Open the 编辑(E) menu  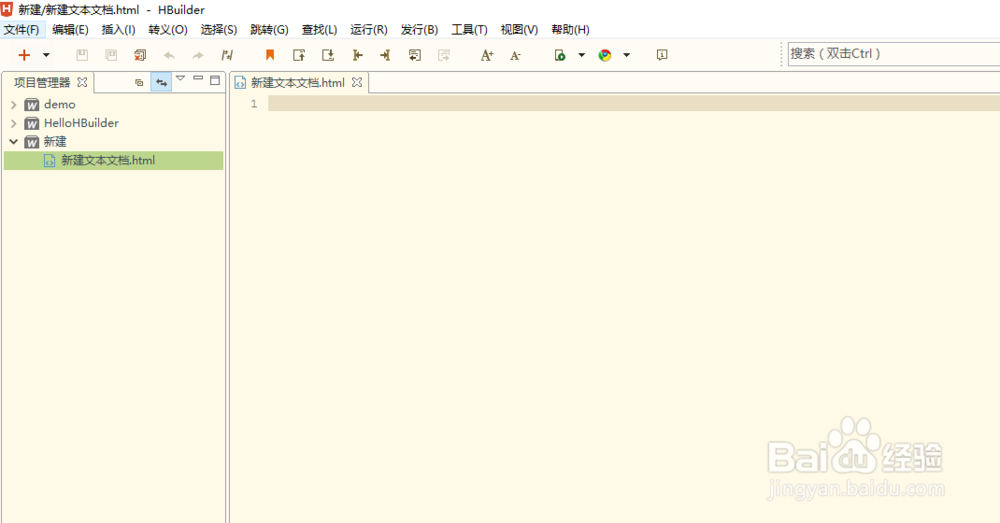point(70,29)
